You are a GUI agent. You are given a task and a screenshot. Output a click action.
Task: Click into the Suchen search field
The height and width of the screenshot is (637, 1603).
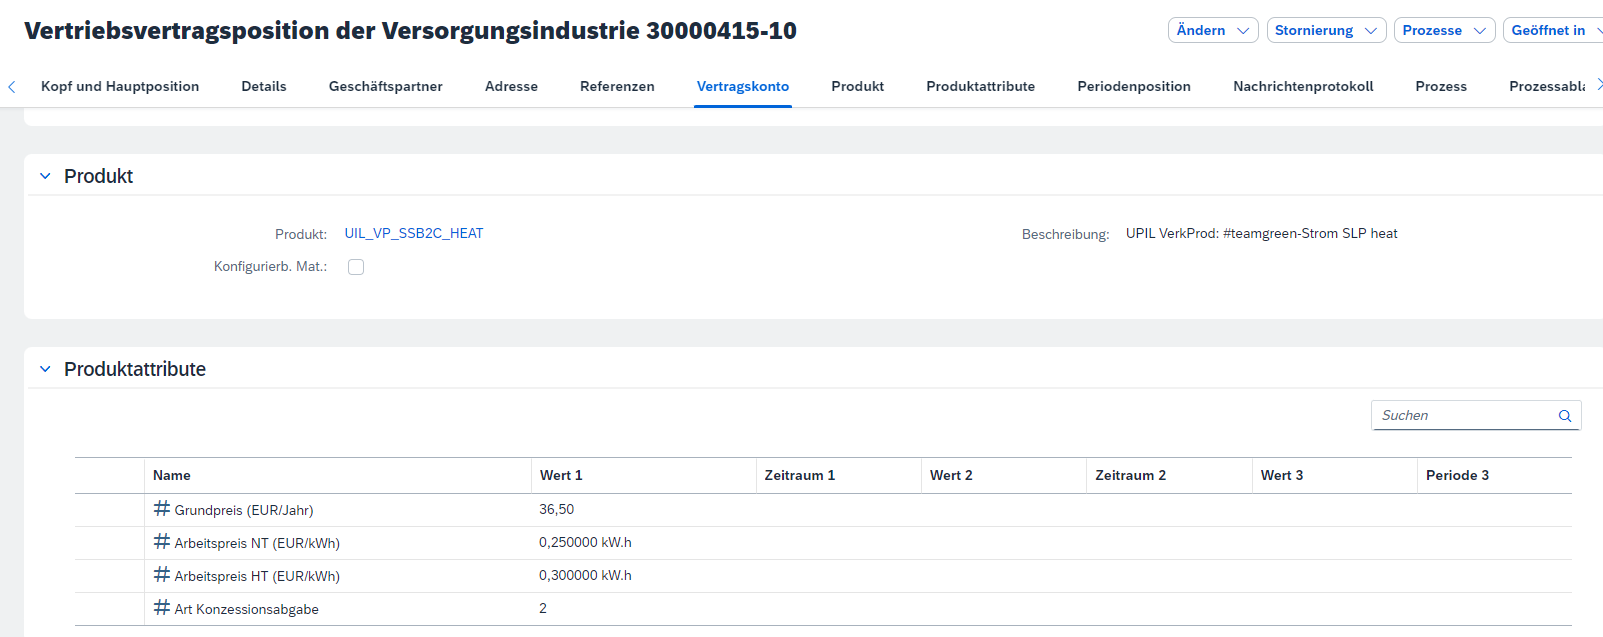click(x=1460, y=416)
